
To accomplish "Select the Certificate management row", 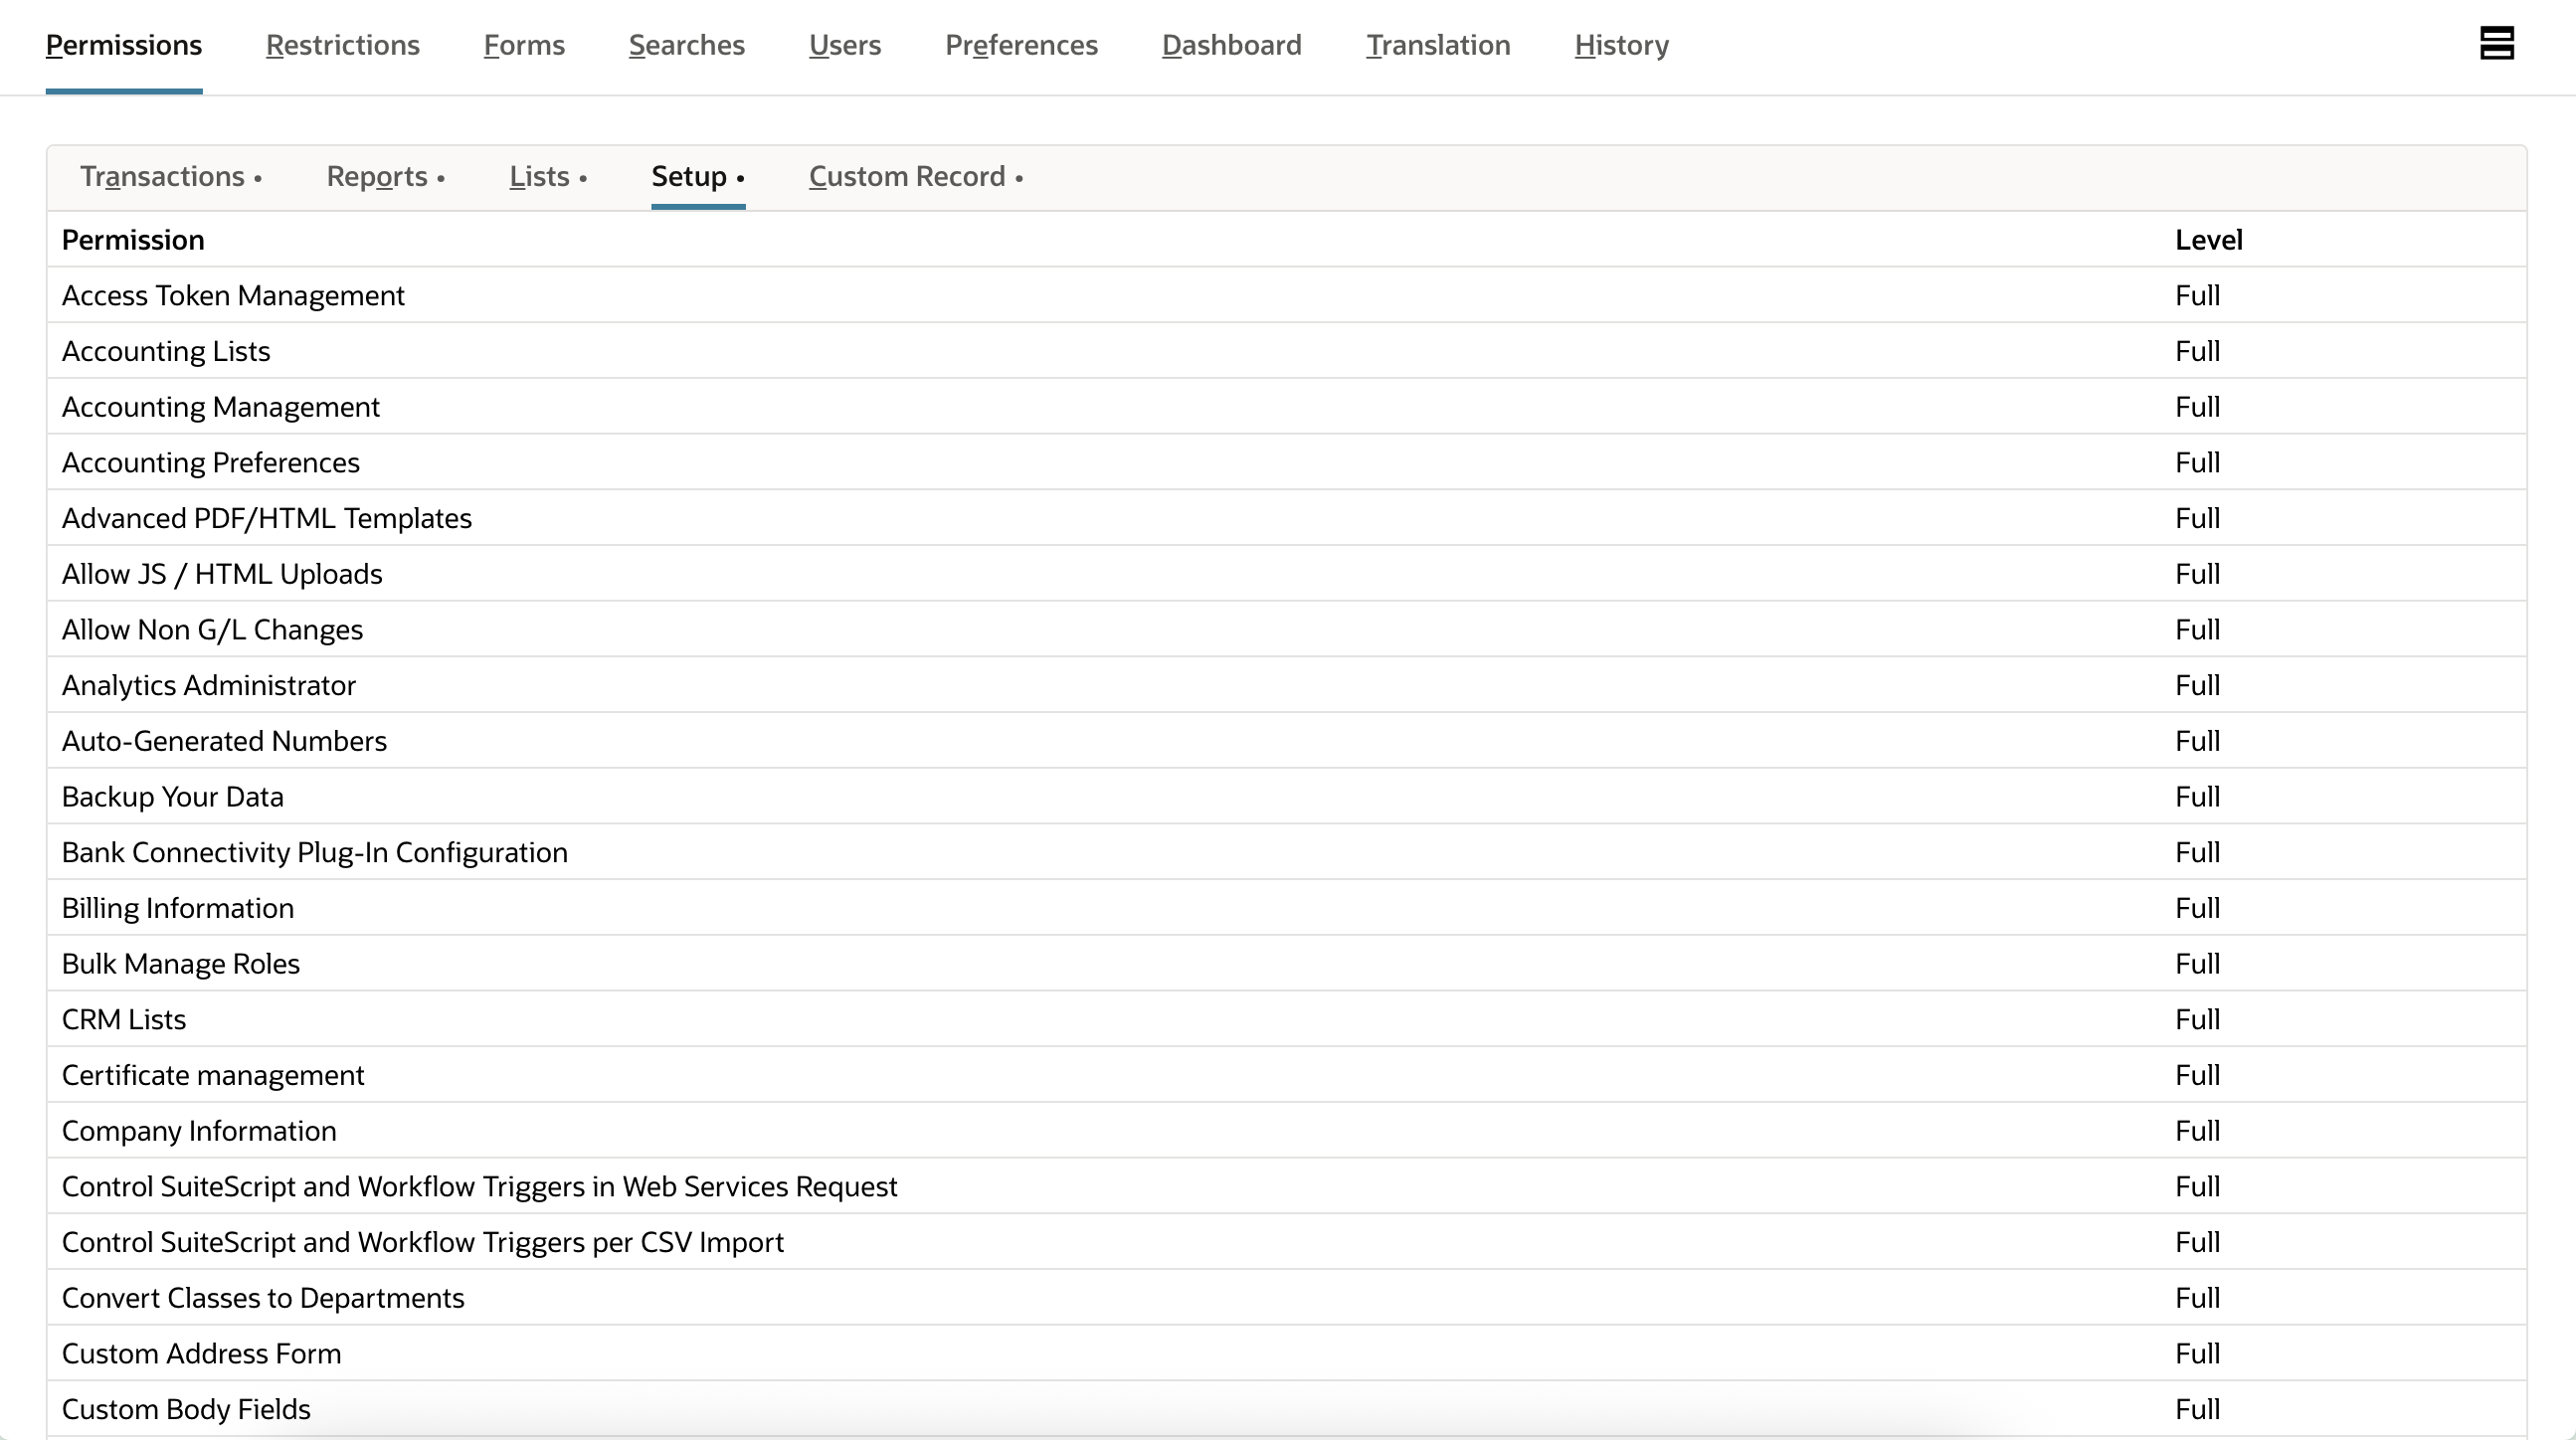I will click(x=213, y=1075).
